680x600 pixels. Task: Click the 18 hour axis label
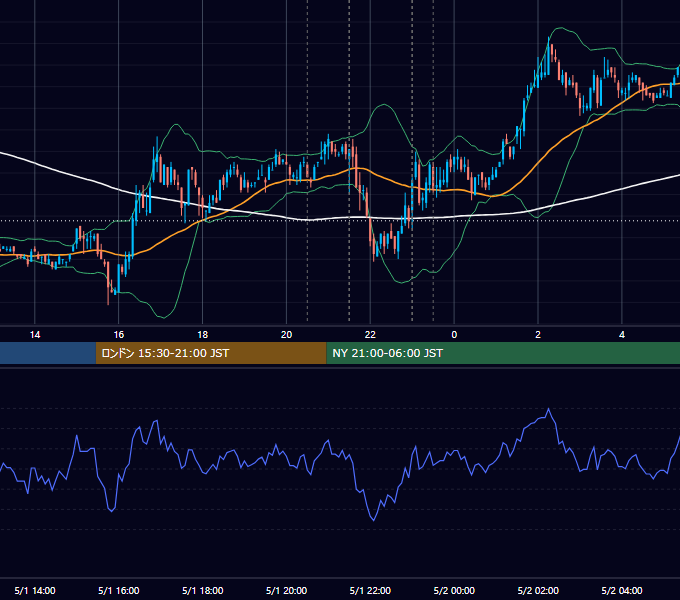click(x=203, y=335)
